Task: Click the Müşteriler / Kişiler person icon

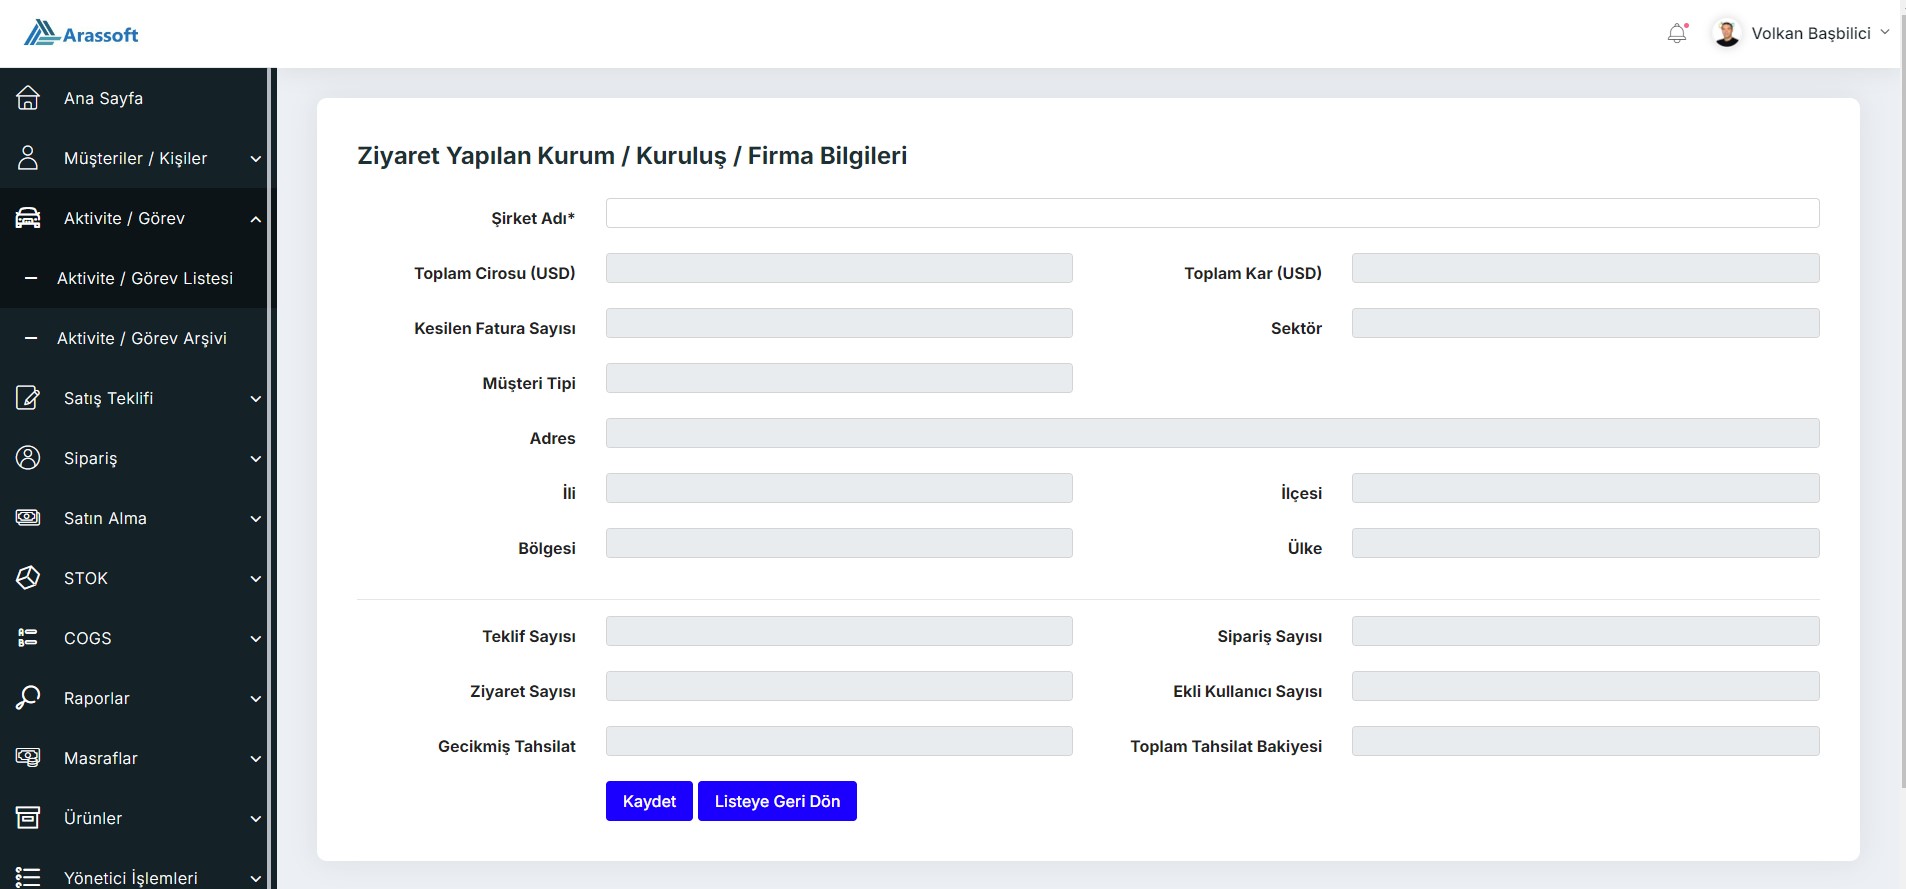Action: [28, 158]
